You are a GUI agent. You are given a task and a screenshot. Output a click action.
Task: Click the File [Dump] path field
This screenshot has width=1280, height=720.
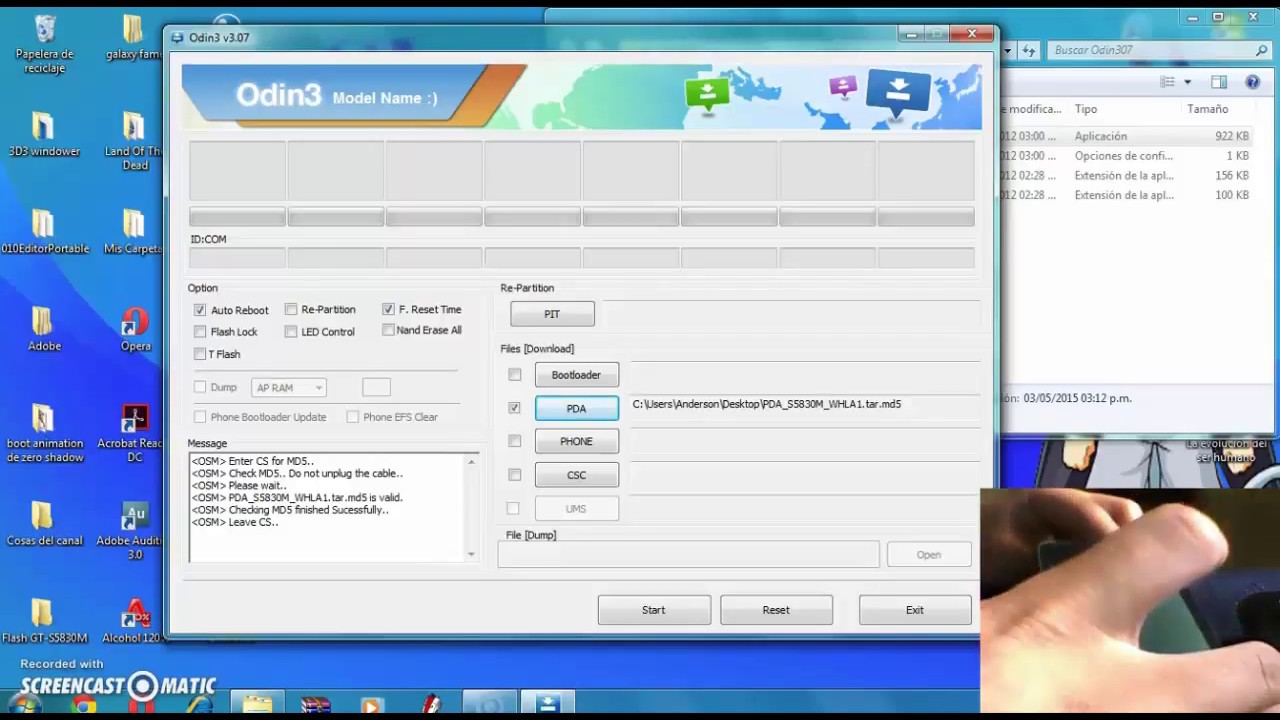[689, 555]
